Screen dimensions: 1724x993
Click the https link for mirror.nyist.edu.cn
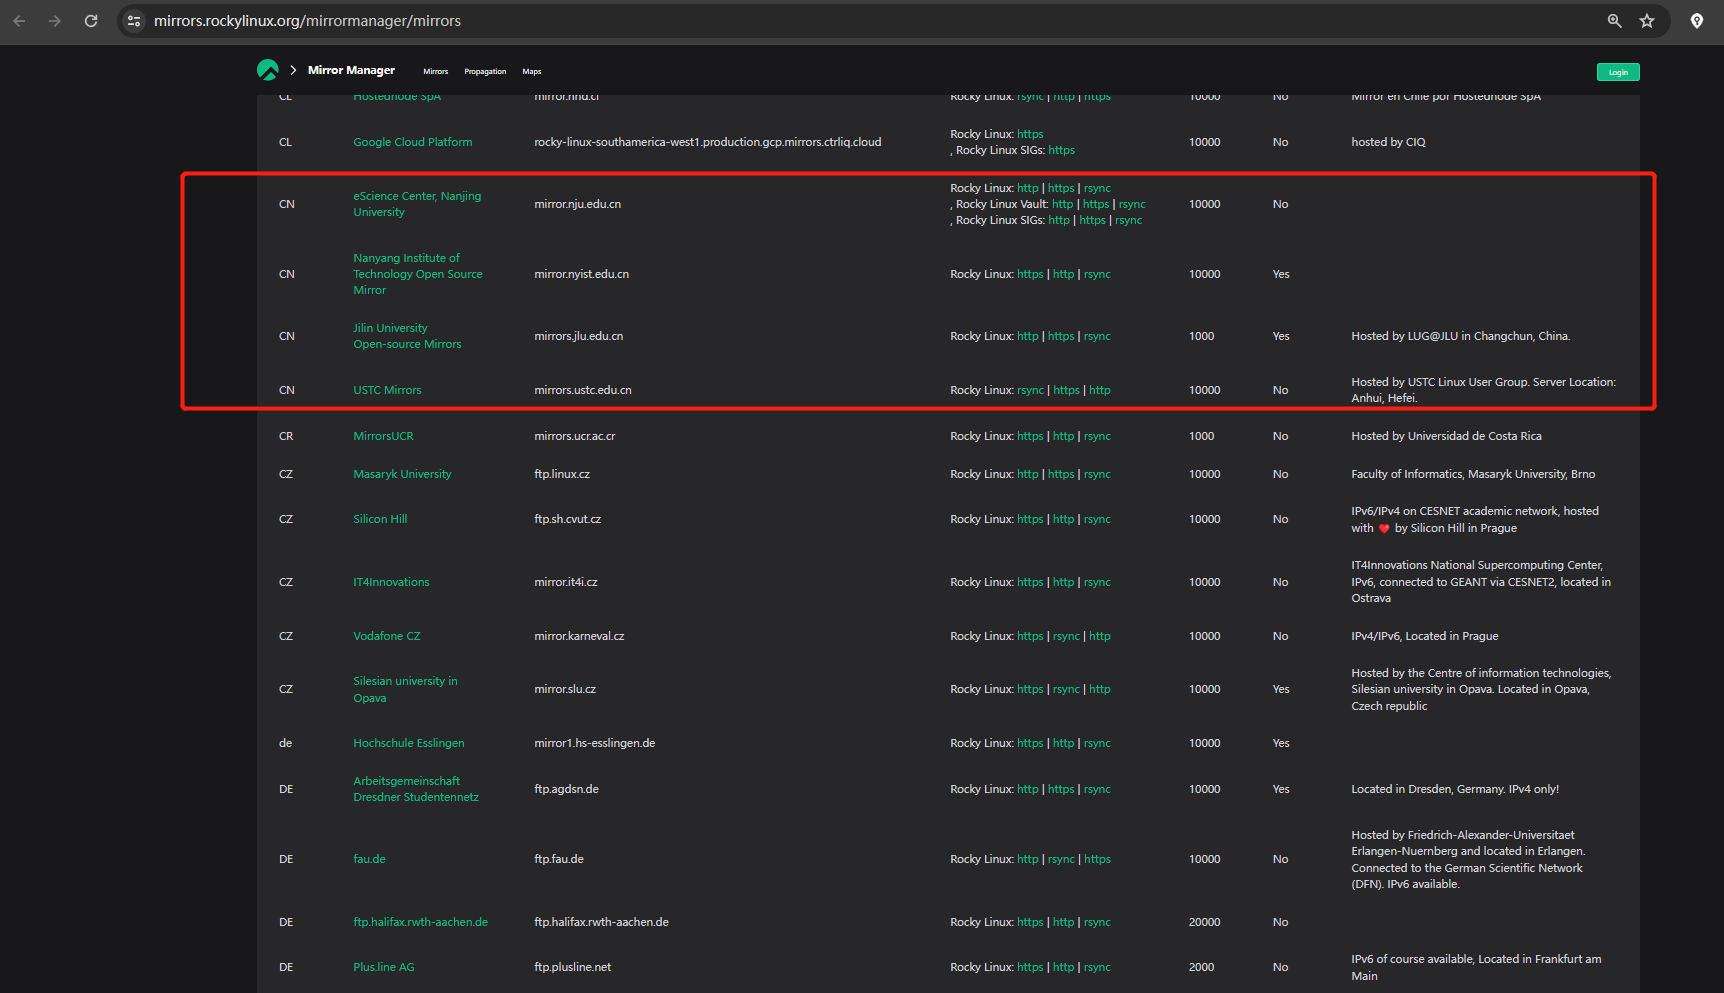coord(1030,274)
